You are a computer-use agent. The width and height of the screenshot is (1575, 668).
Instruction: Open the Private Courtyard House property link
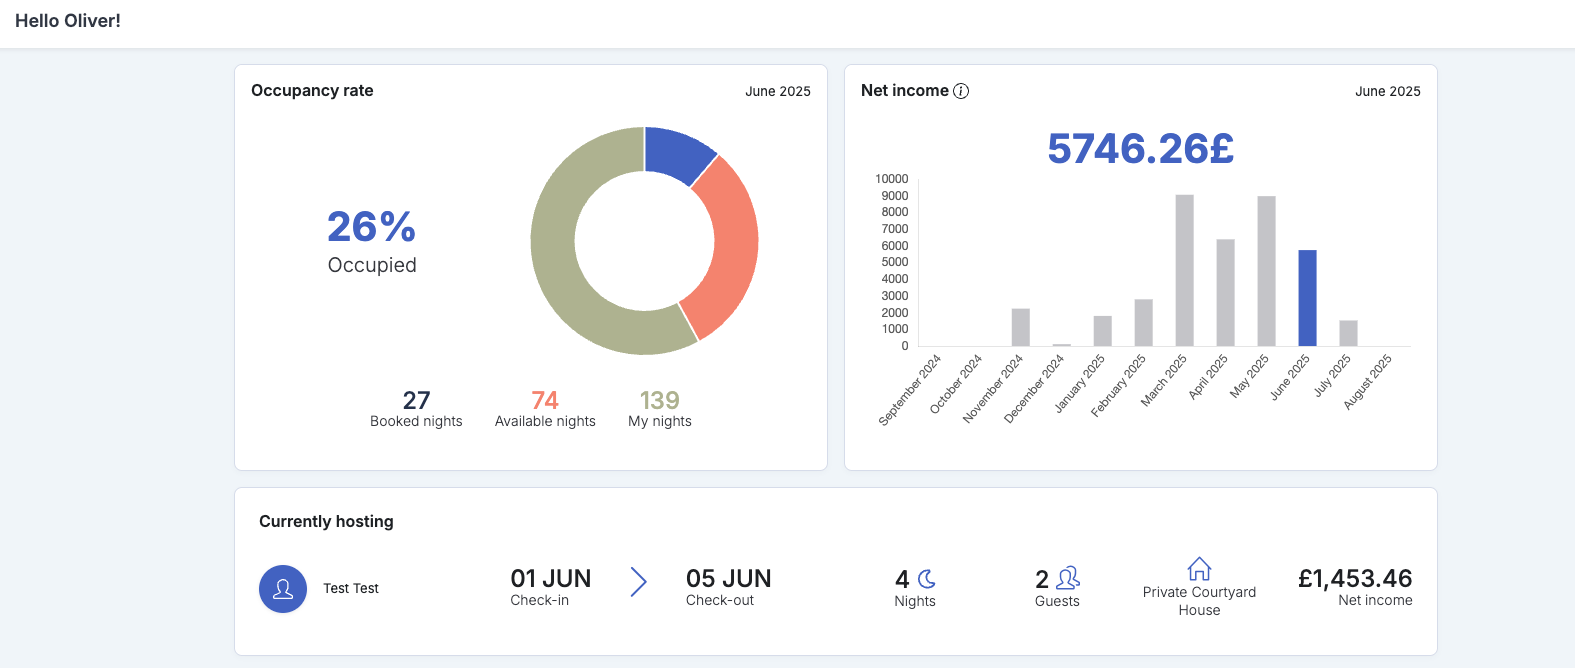point(1199,601)
